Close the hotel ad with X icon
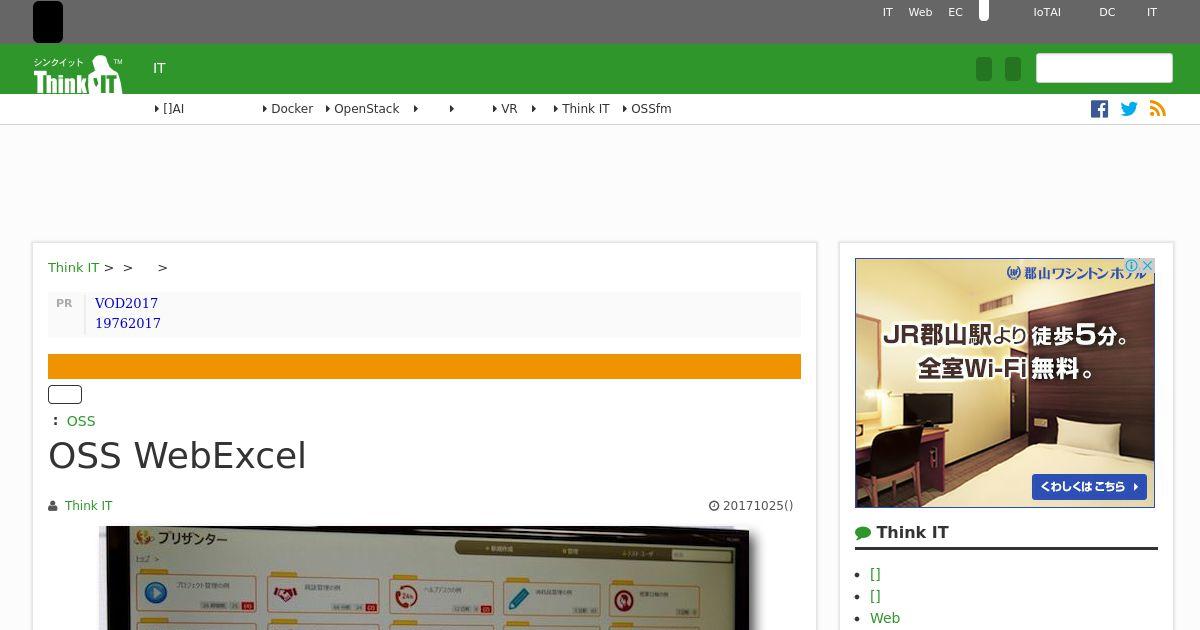The image size is (1200, 630). (x=1147, y=266)
